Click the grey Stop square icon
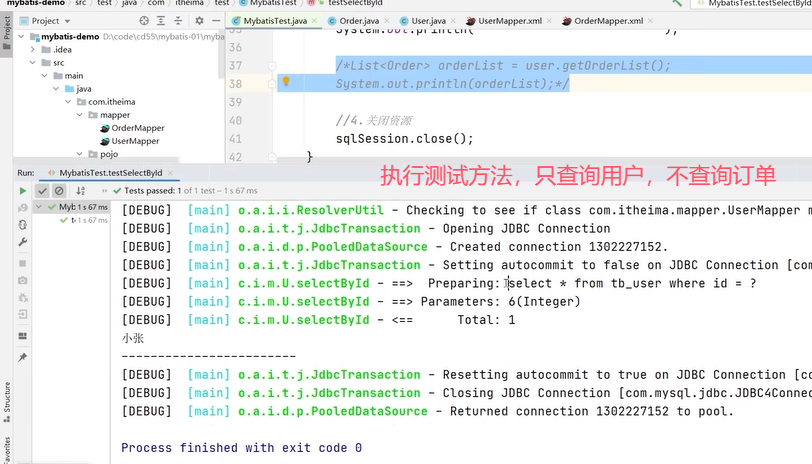 22,263
